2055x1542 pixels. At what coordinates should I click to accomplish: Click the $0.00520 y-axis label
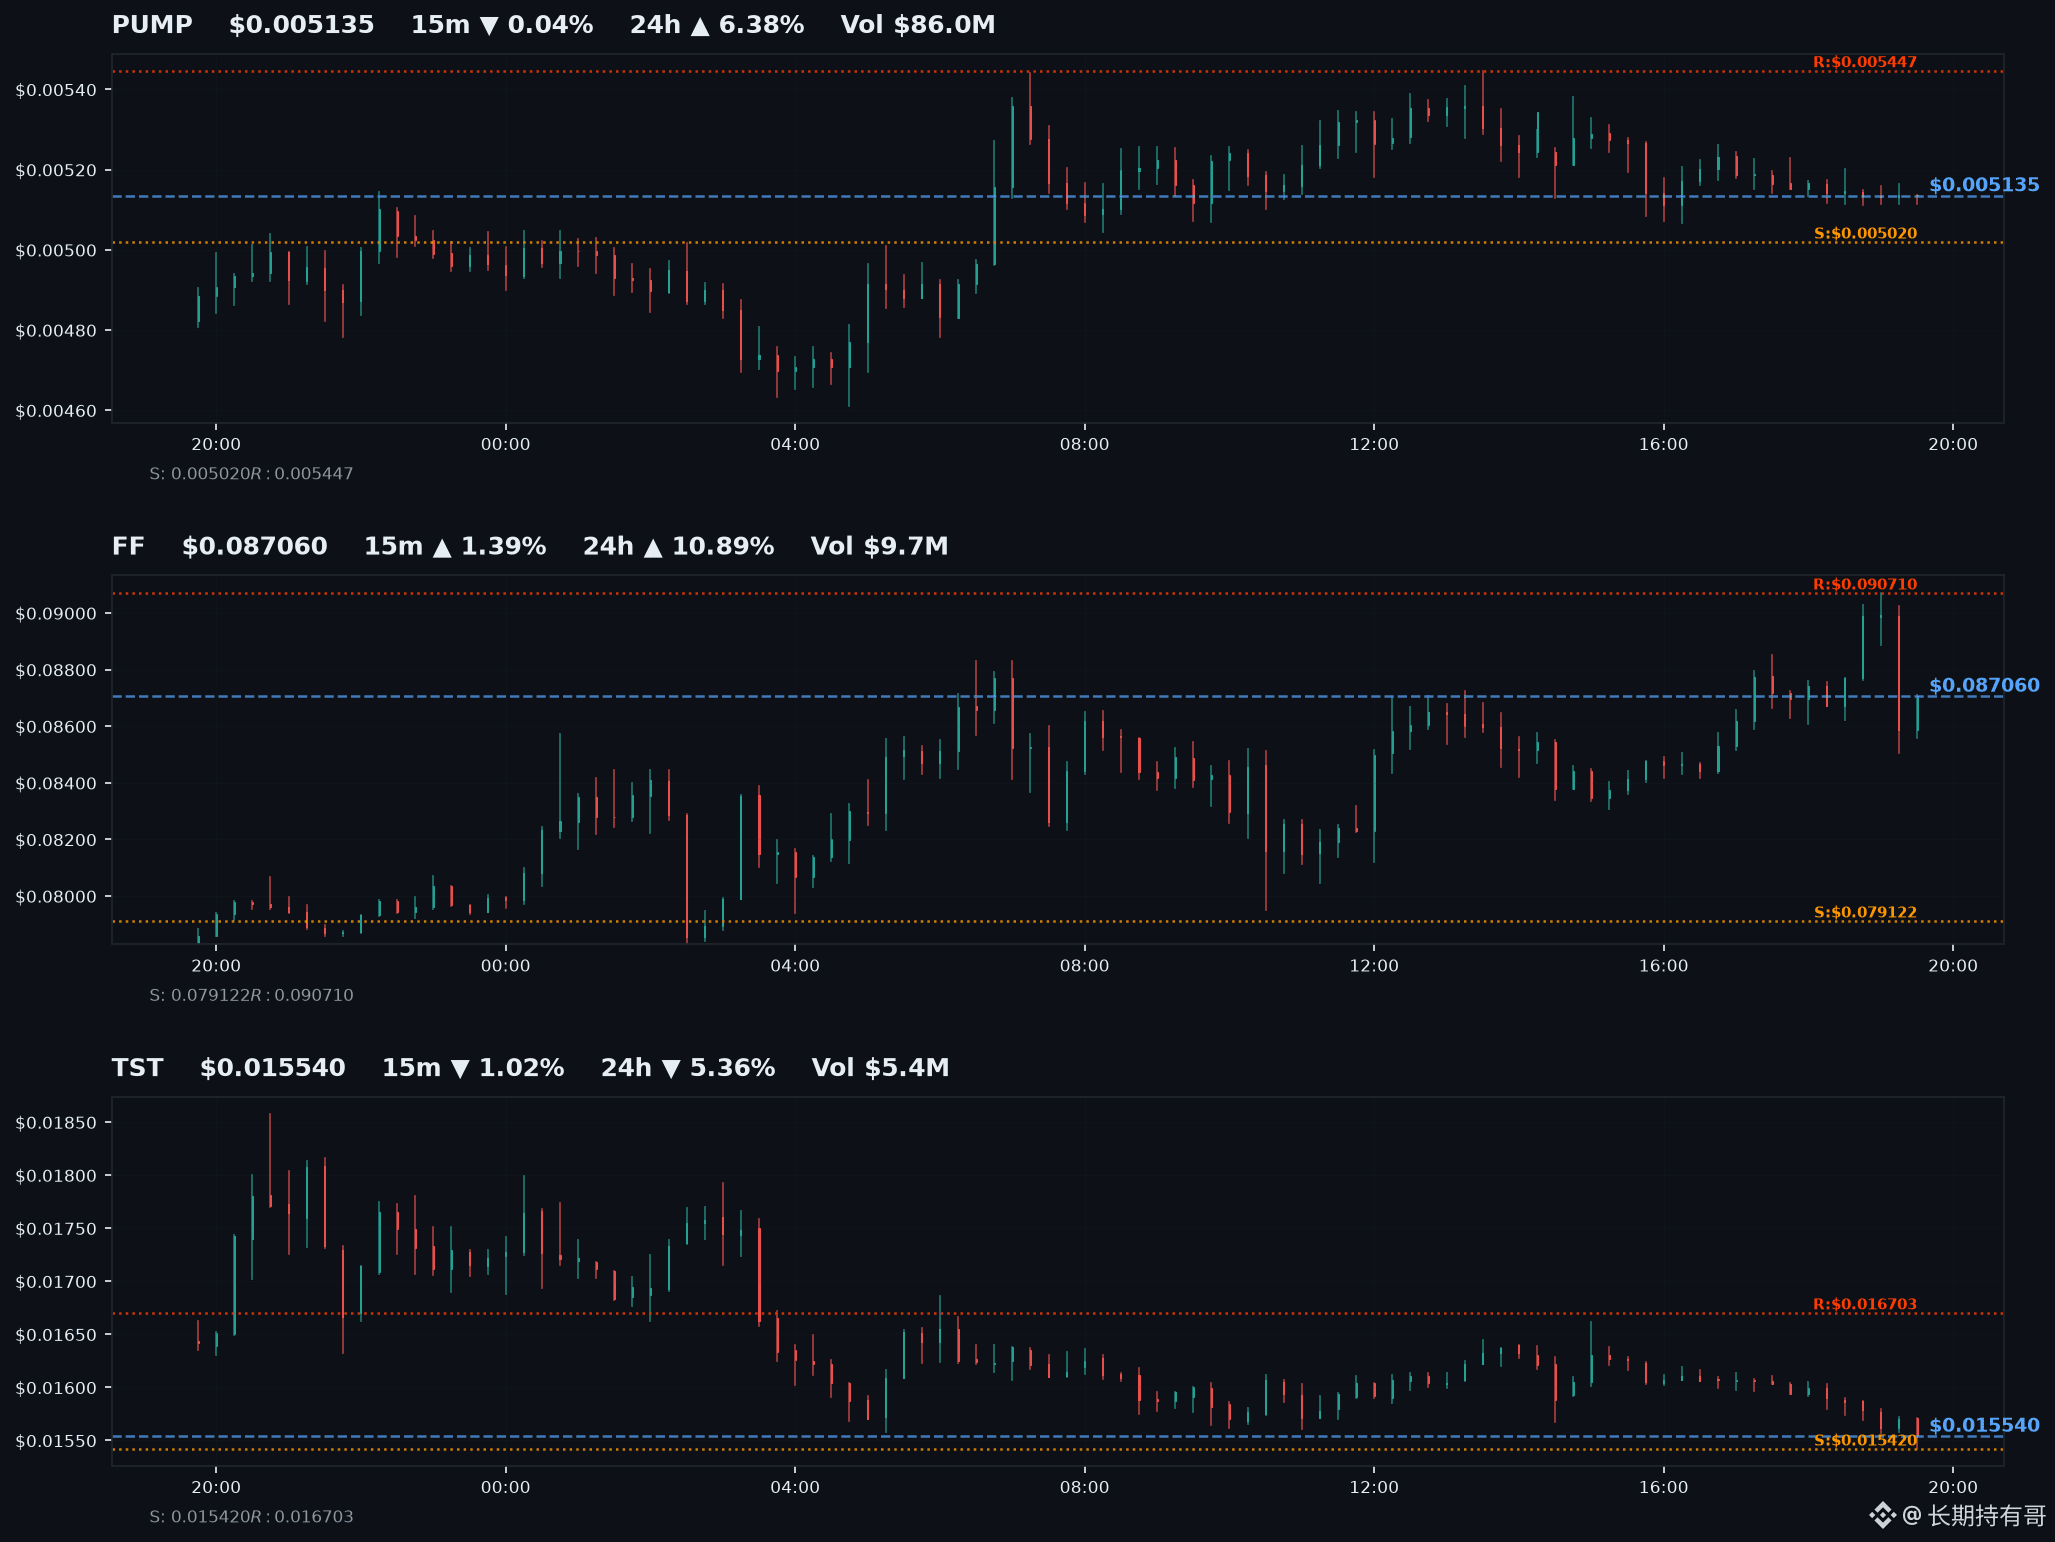57,170
